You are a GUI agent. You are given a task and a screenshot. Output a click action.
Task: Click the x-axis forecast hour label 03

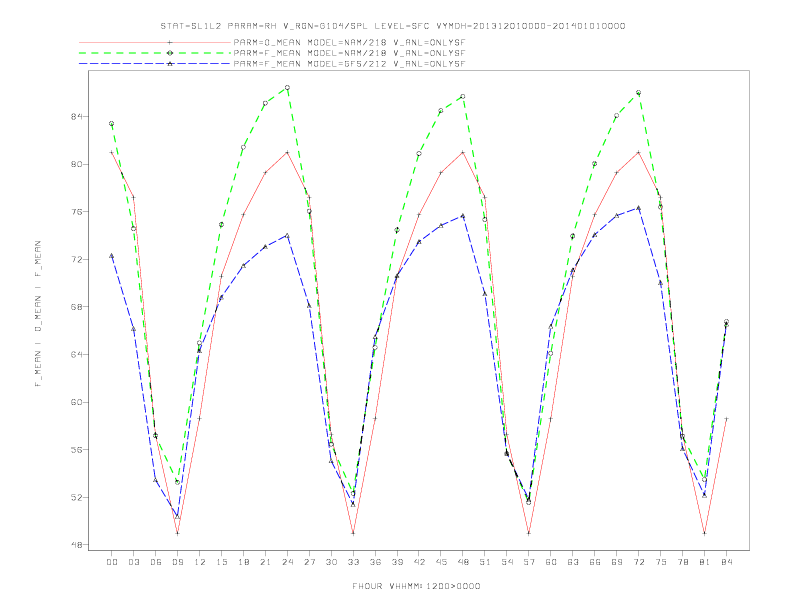(134, 562)
